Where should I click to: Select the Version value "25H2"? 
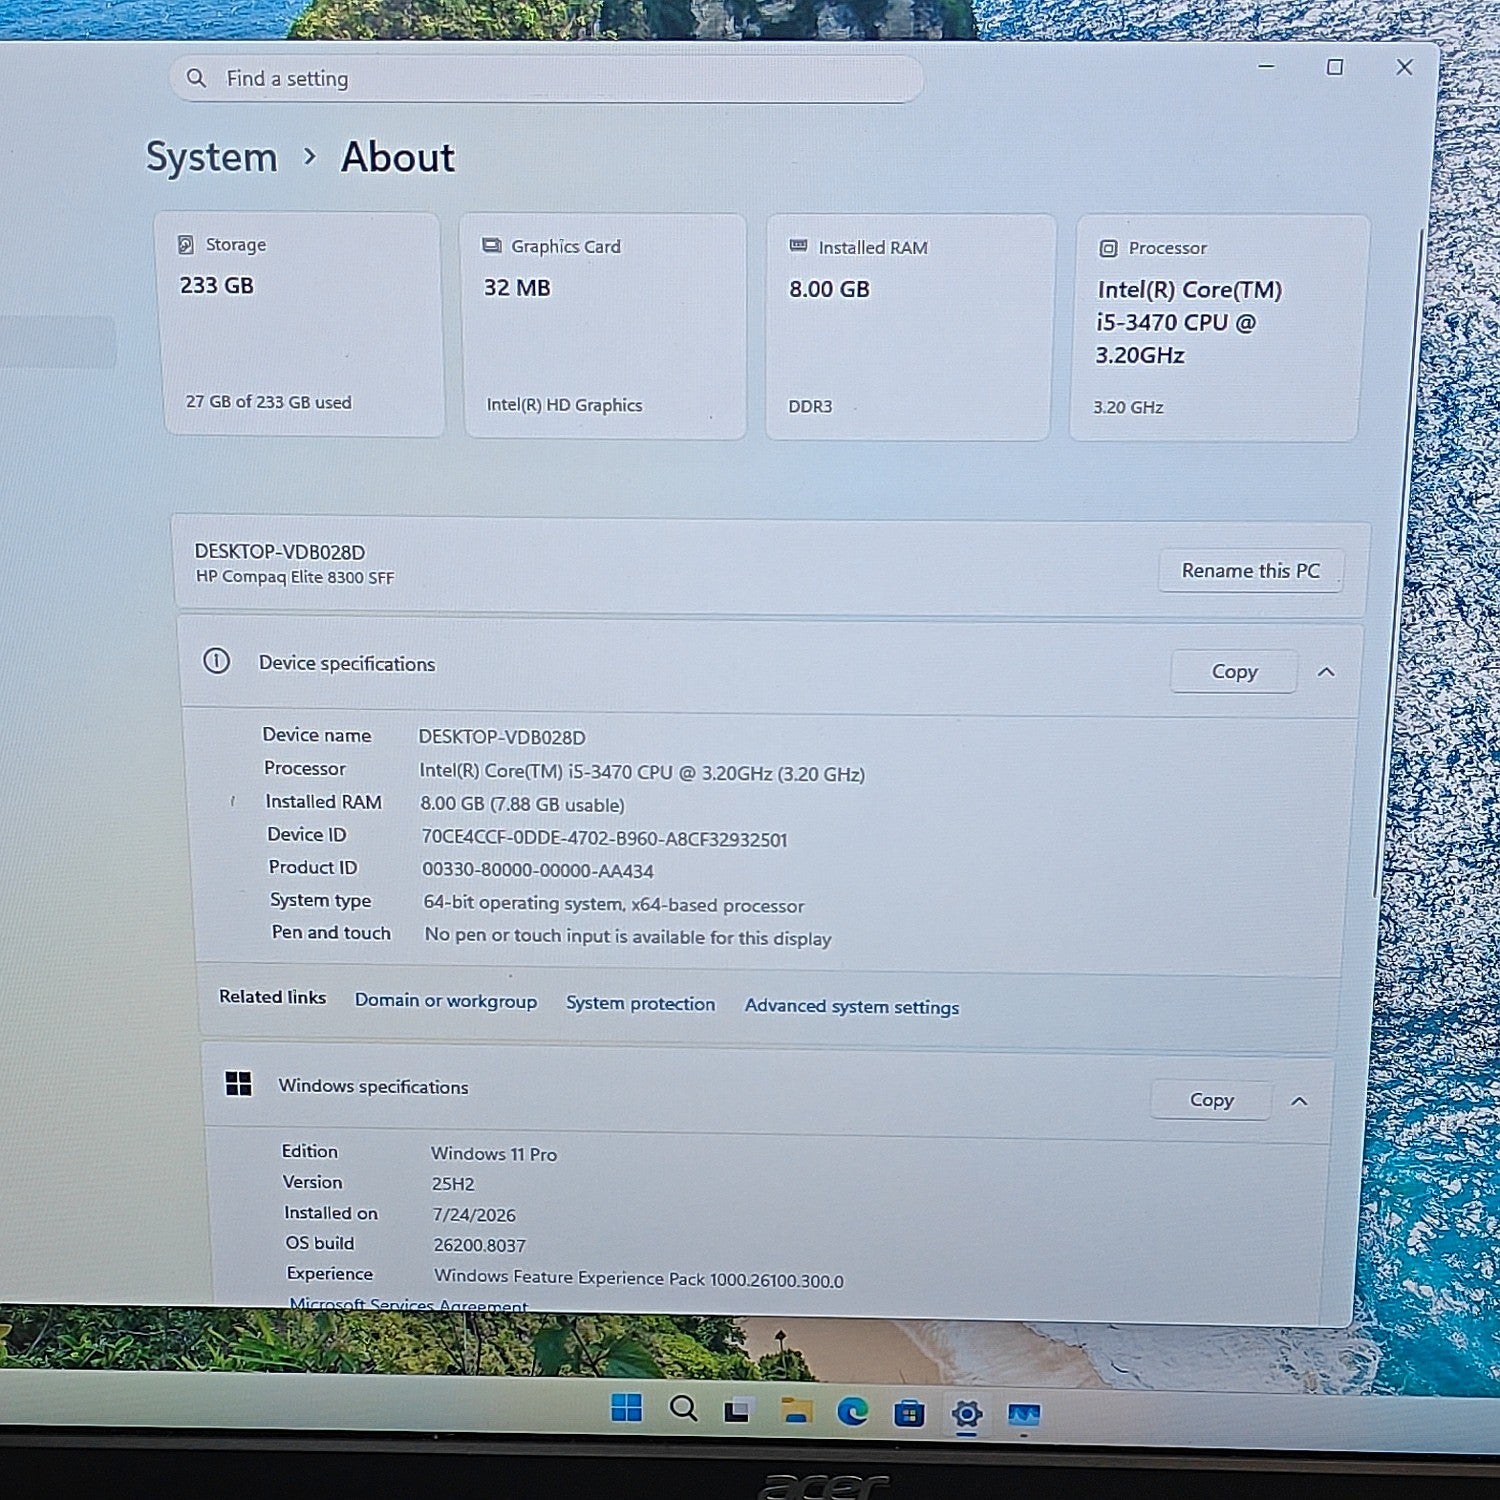pyautogui.click(x=453, y=1184)
